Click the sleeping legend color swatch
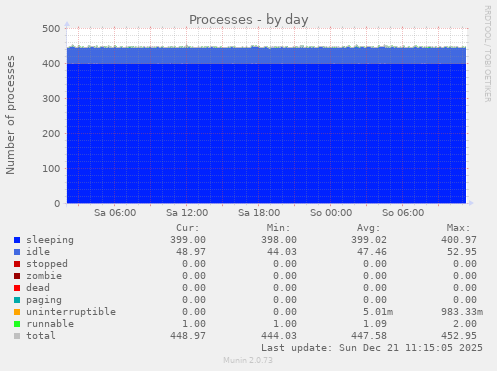The height and width of the screenshot is (371, 497). coord(17,240)
